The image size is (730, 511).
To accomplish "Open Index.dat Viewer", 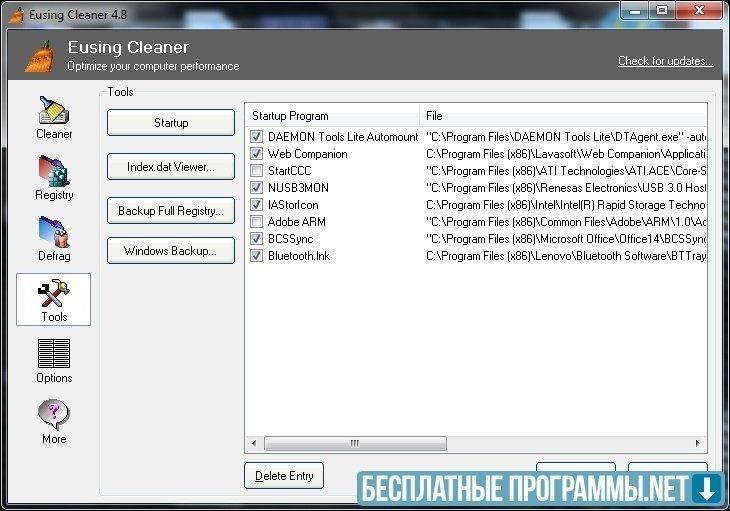I will click(x=171, y=167).
